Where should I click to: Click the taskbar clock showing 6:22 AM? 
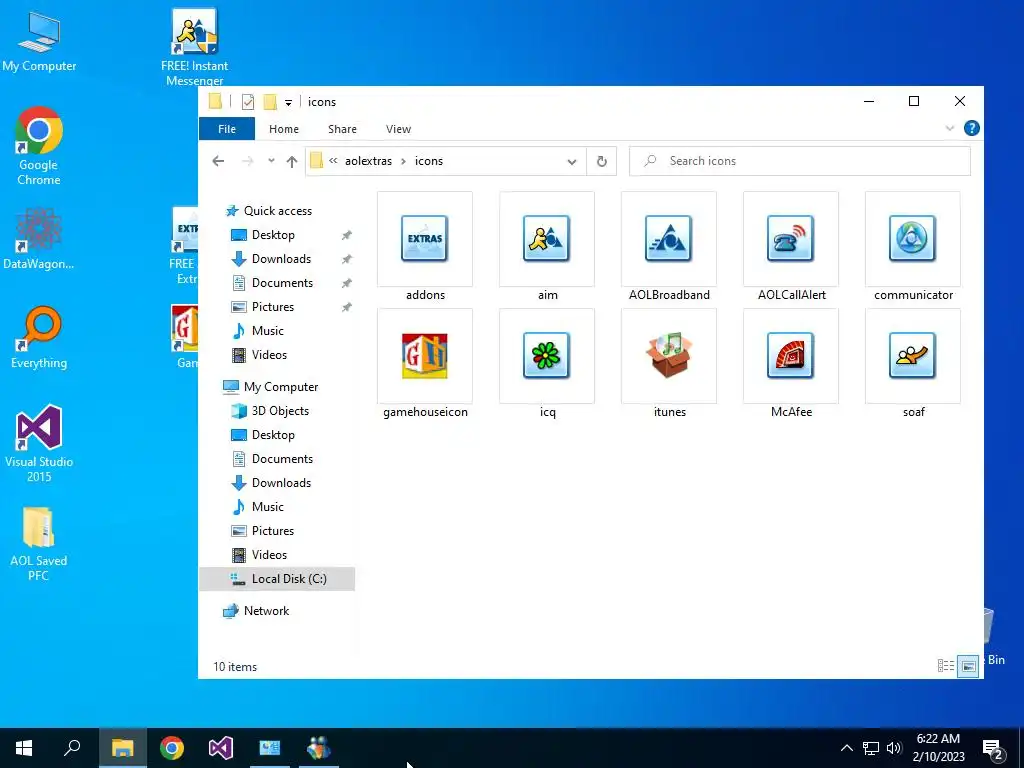(938, 748)
